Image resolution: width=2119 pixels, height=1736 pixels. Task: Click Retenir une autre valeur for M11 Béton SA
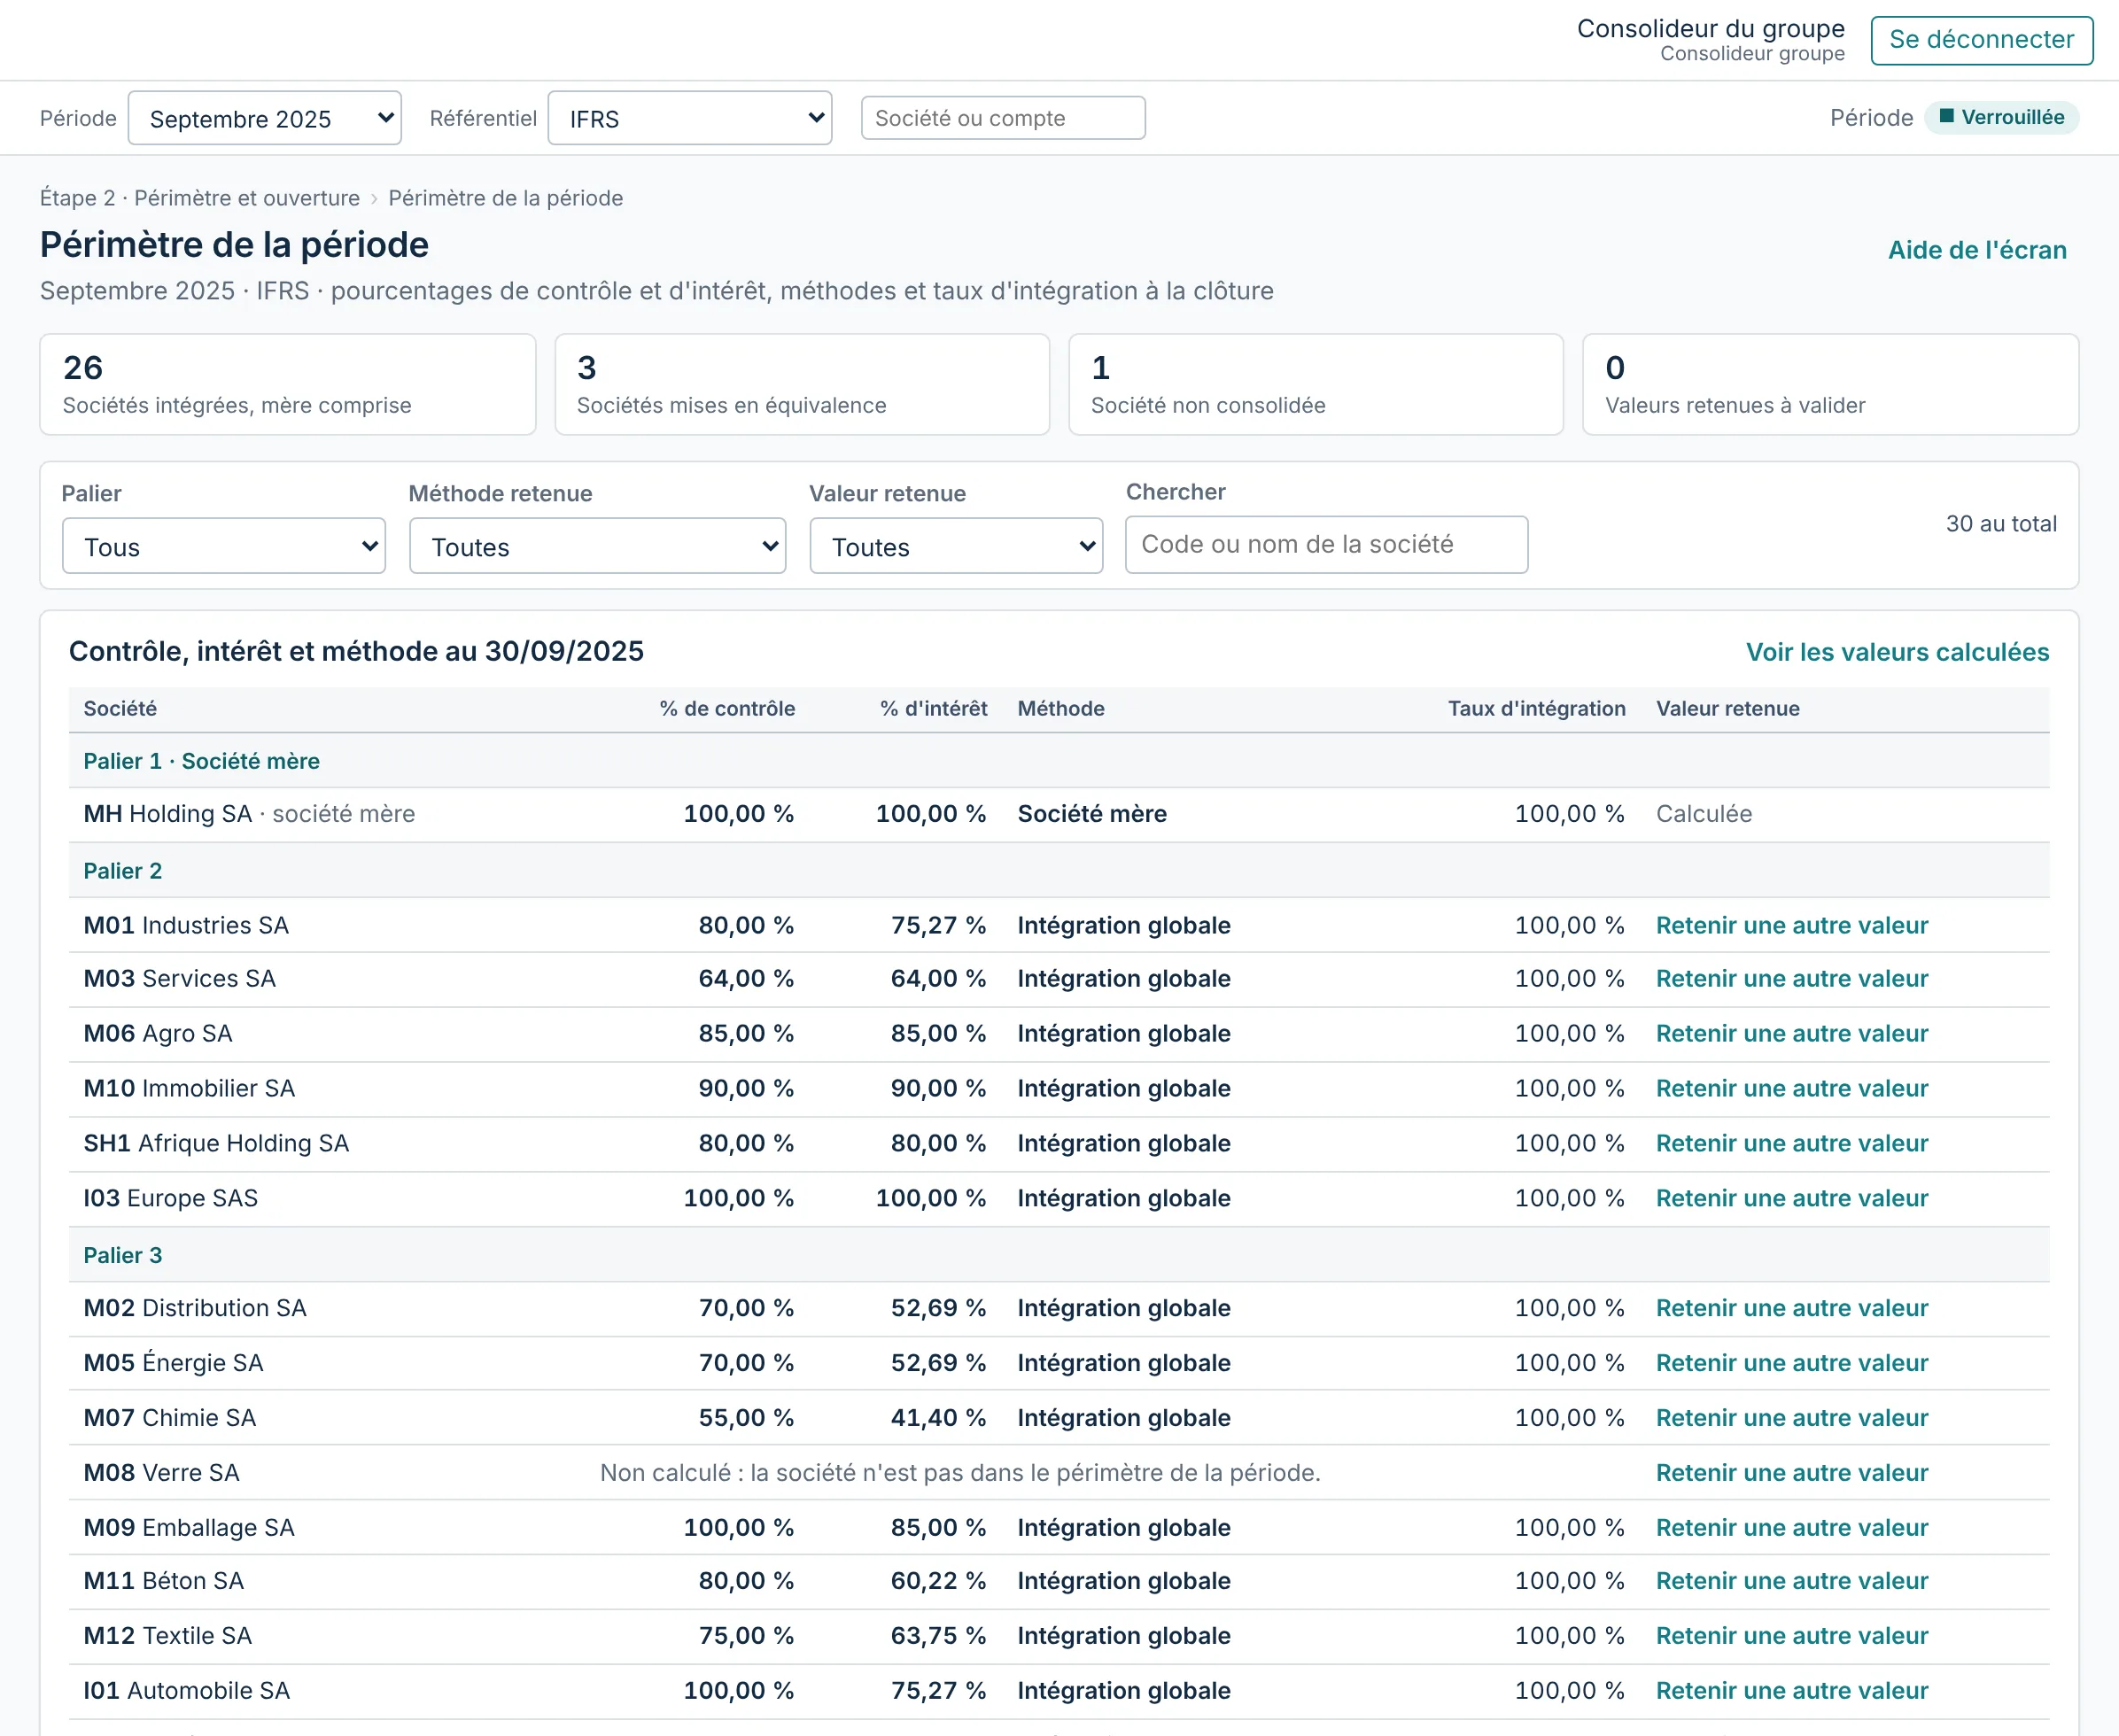tap(1791, 1581)
